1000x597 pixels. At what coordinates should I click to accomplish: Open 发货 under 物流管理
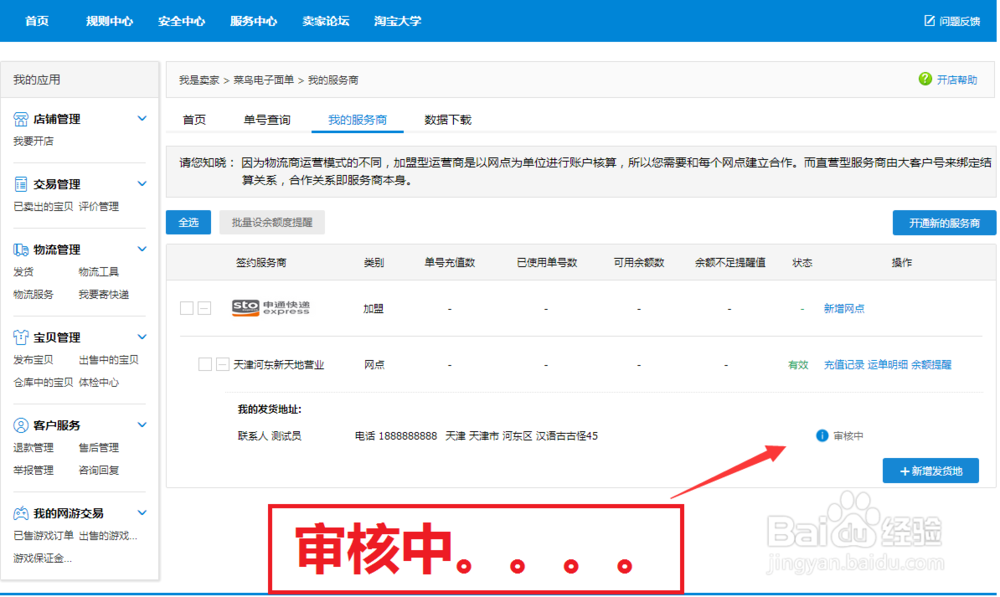(x=23, y=272)
